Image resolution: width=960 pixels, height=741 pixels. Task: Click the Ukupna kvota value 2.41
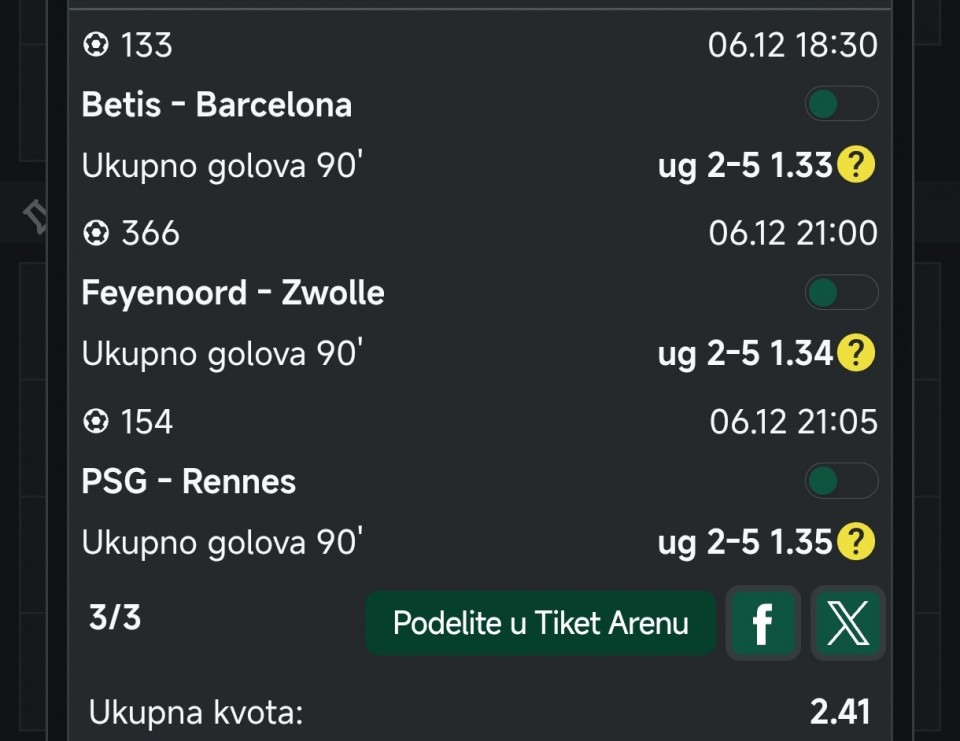click(839, 712)
